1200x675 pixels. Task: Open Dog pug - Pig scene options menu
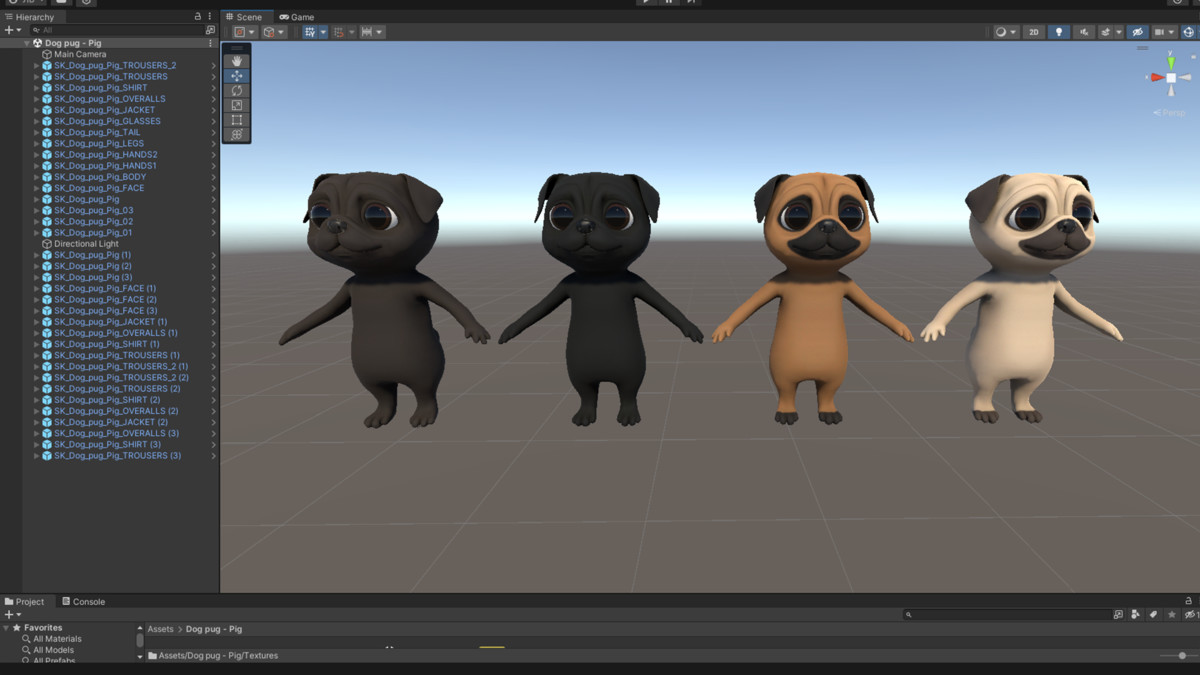pyautogui.click(x=210, y=43)
